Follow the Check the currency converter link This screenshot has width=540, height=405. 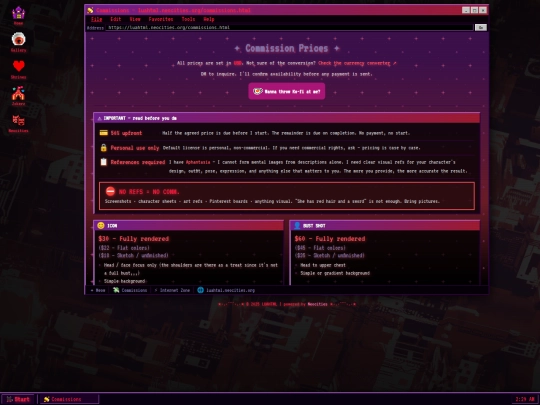(357, 63)
